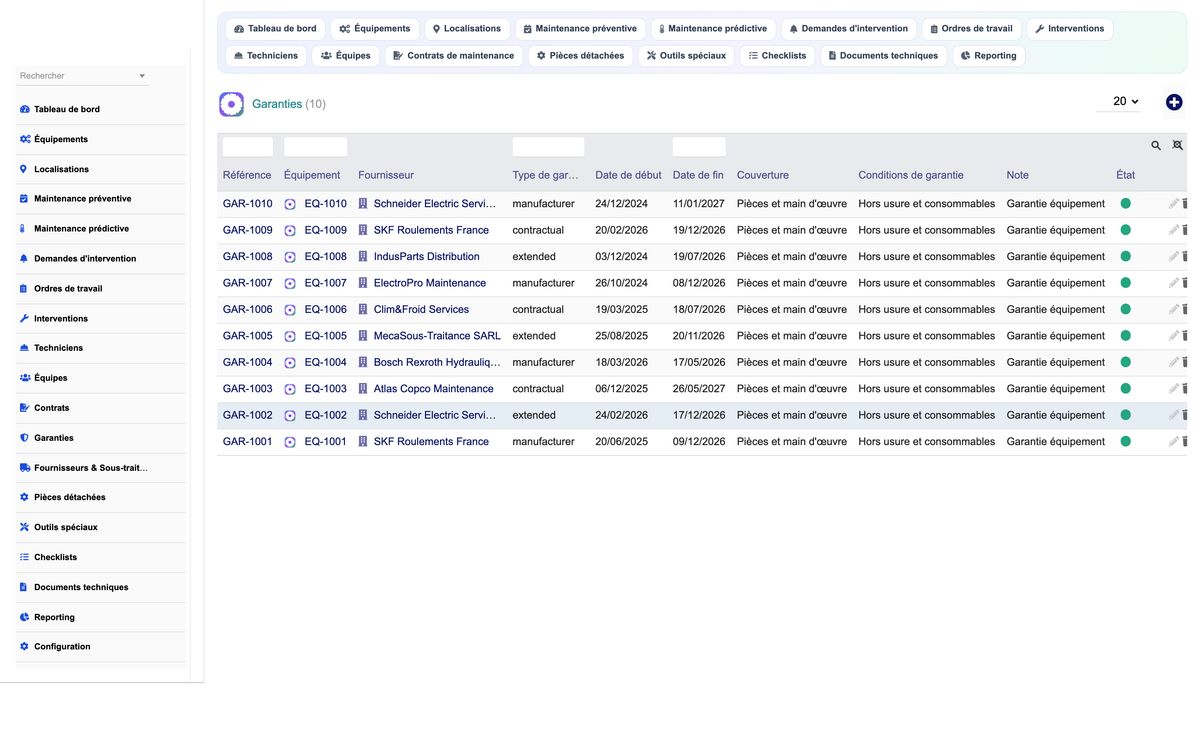Open the GAR-1010 reference link
The height and width of the screenshot is (743, 1200).
click(247, 204)
